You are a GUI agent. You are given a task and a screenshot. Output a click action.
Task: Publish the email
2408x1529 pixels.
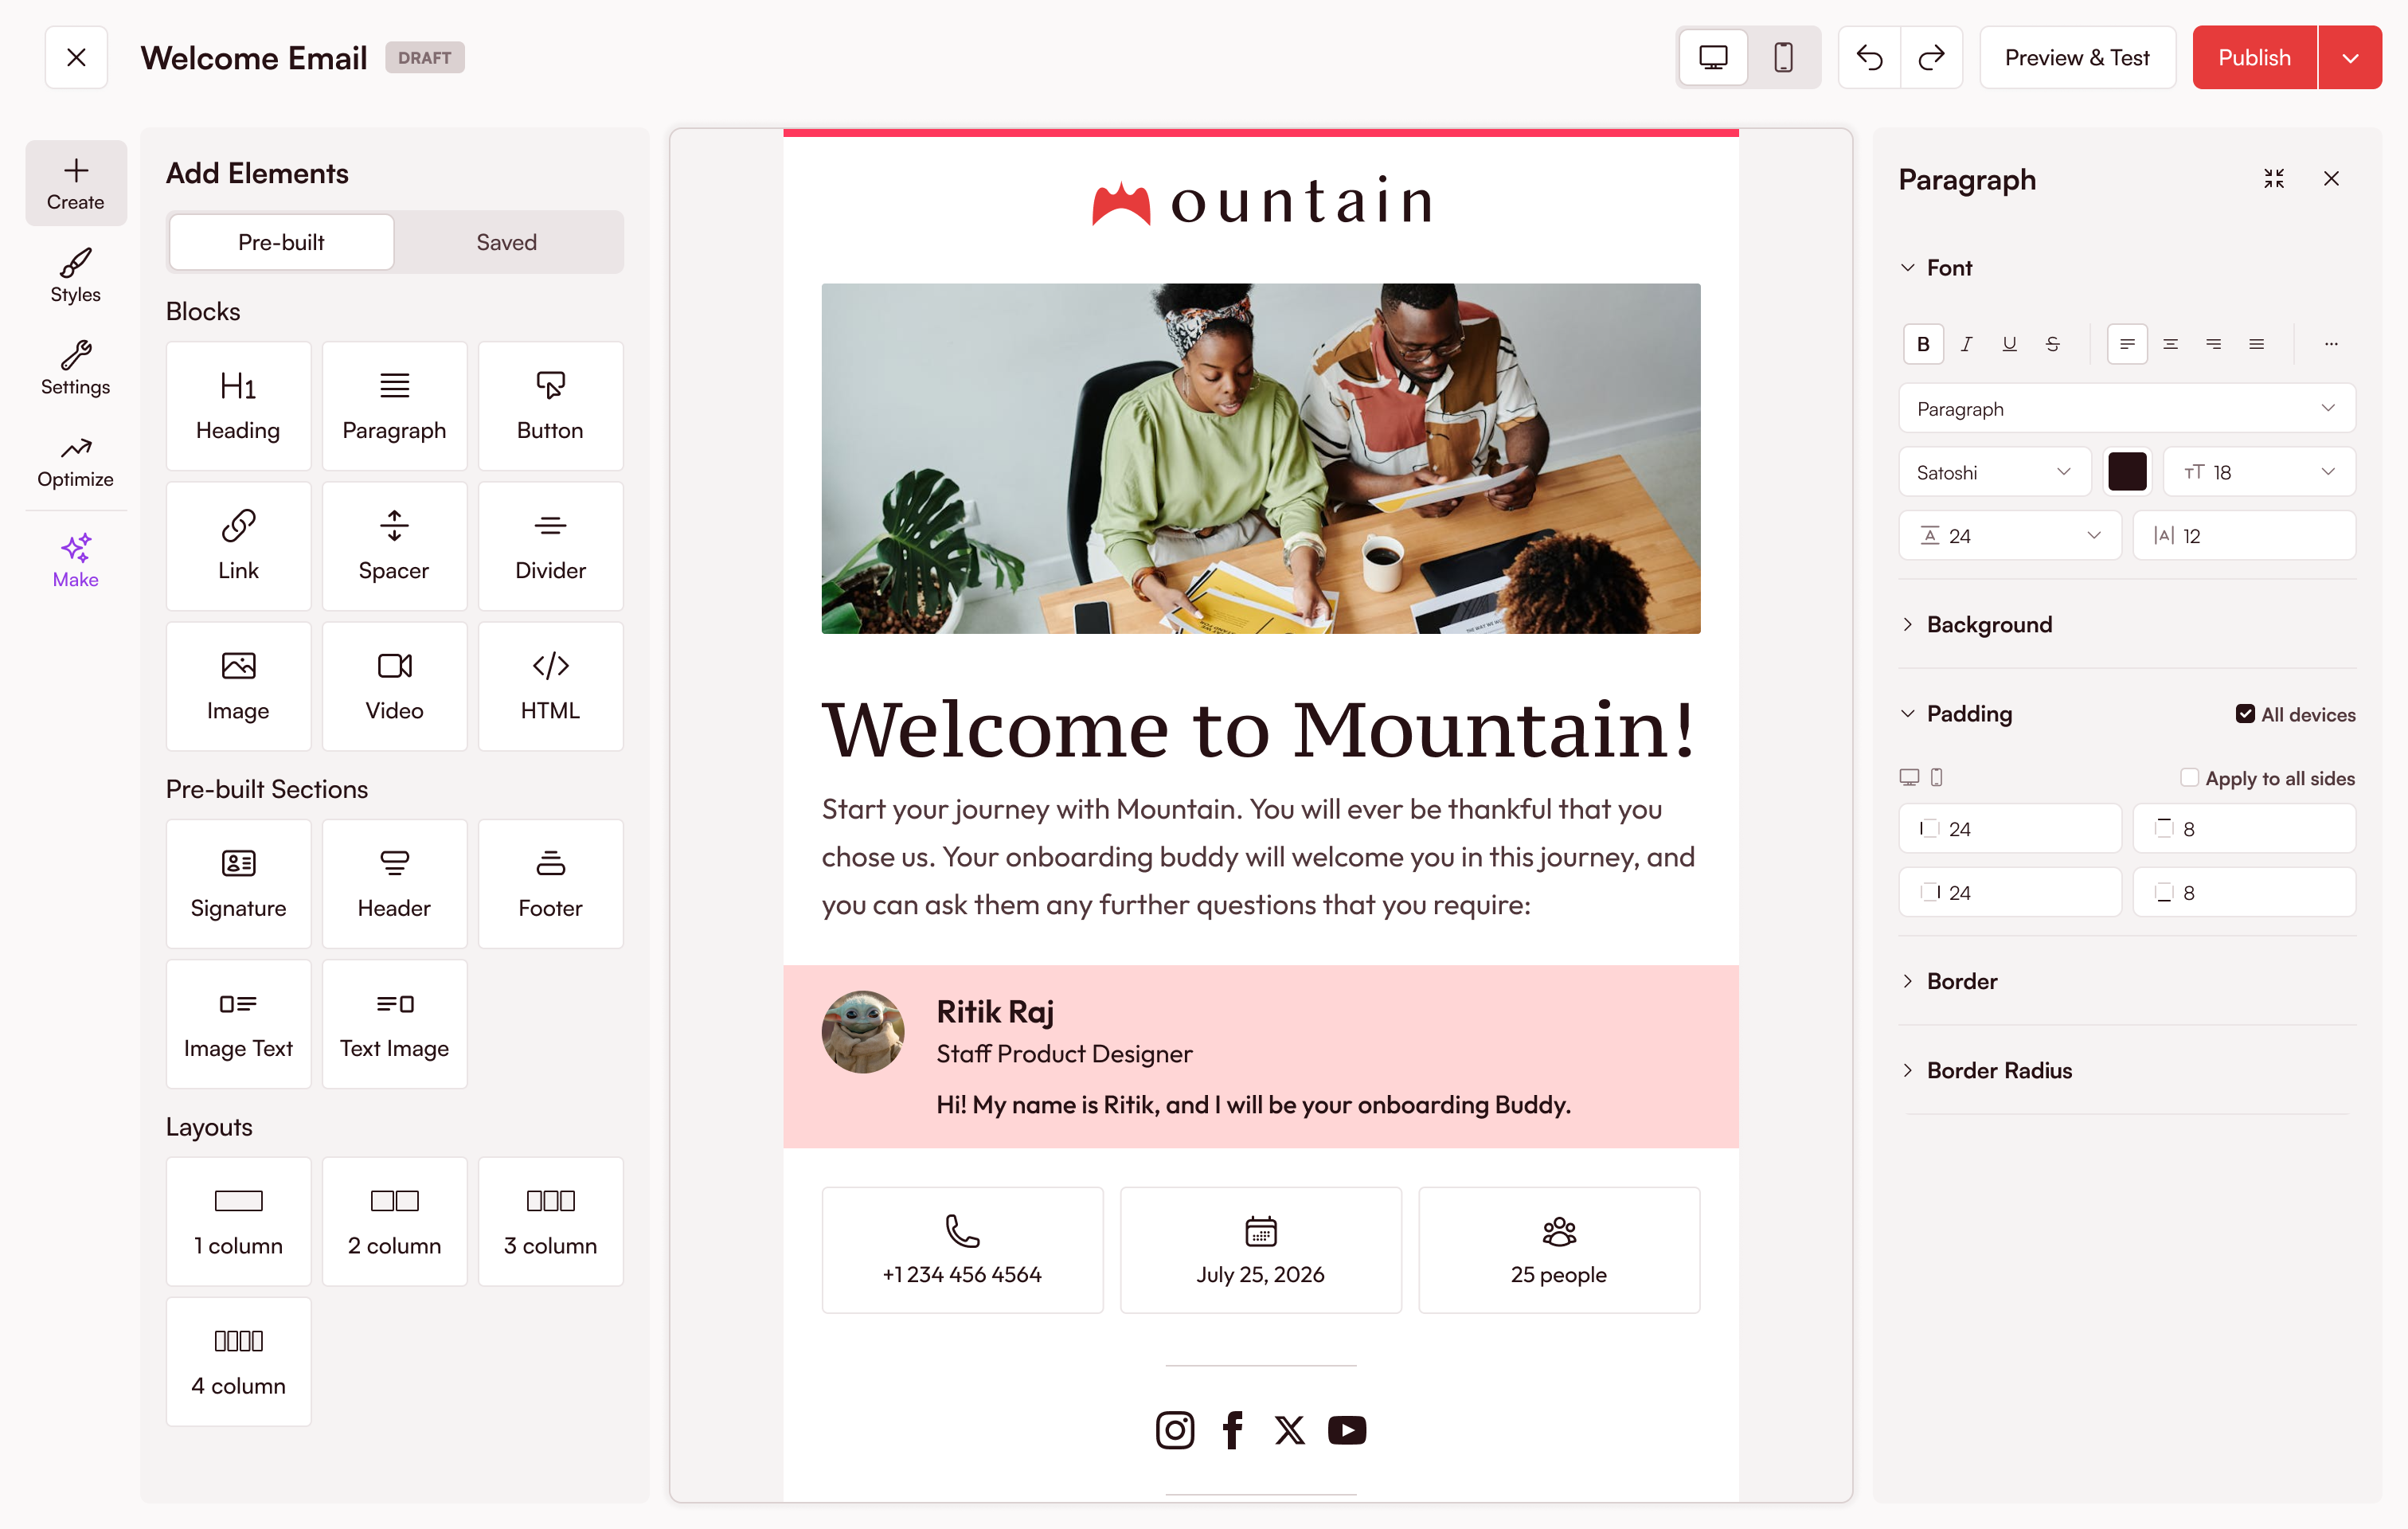pos(2254,57)
